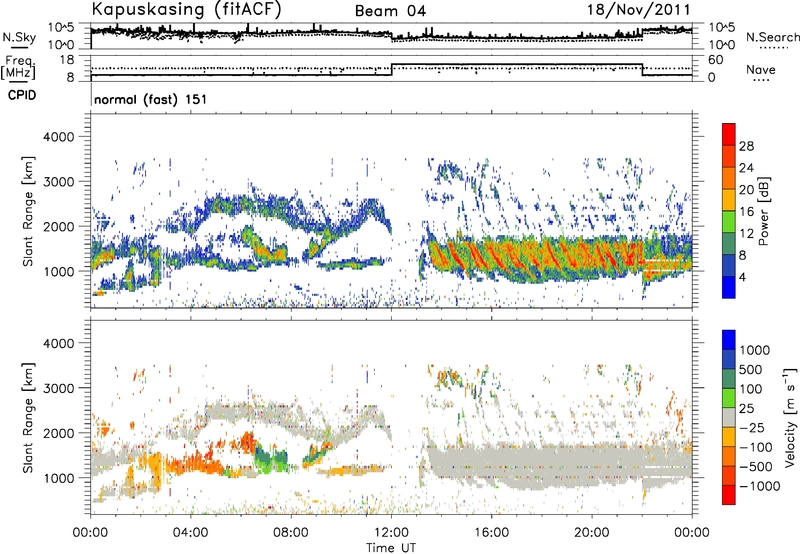Image resolution: width=800 pixels, height=554 pixels.
Task: Click the "N.Sky" legend label
Action: pyautogui.click(x=19, y=37)
